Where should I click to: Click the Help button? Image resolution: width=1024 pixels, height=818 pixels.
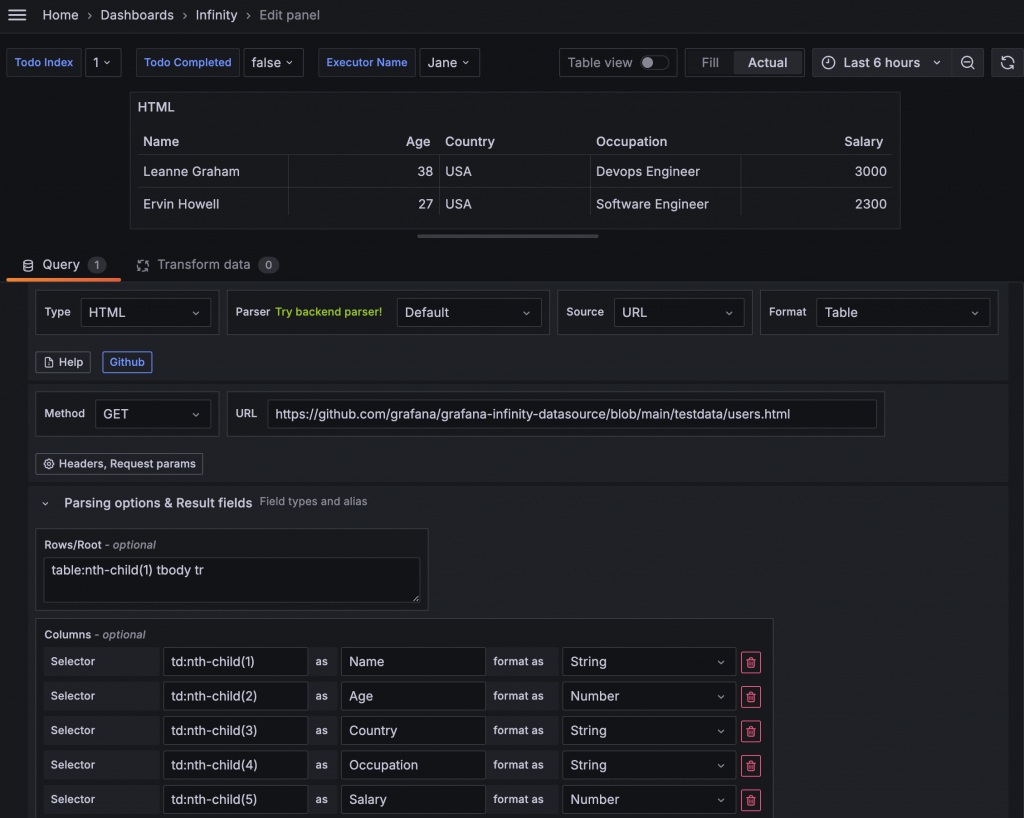point(63,362)
